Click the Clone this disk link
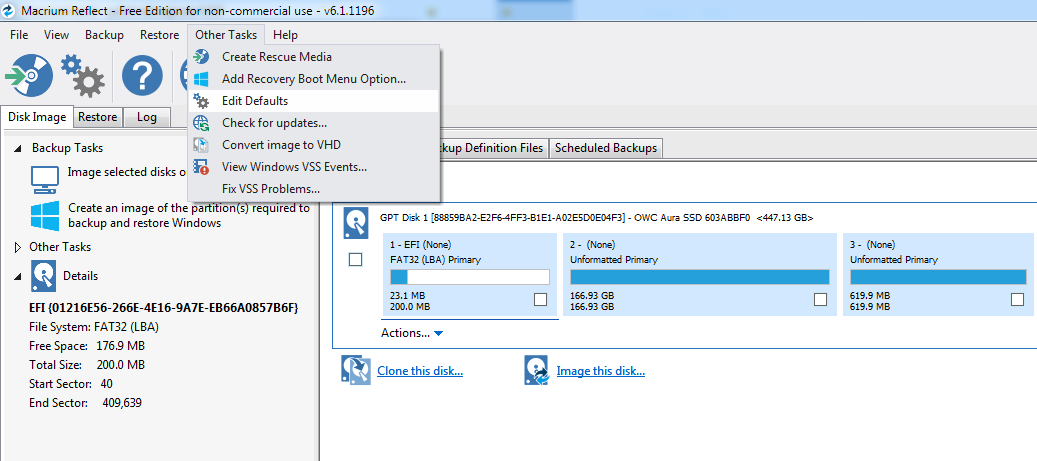Image resolution: width=1037 pixels, height=461 pixels. [420, 371]
